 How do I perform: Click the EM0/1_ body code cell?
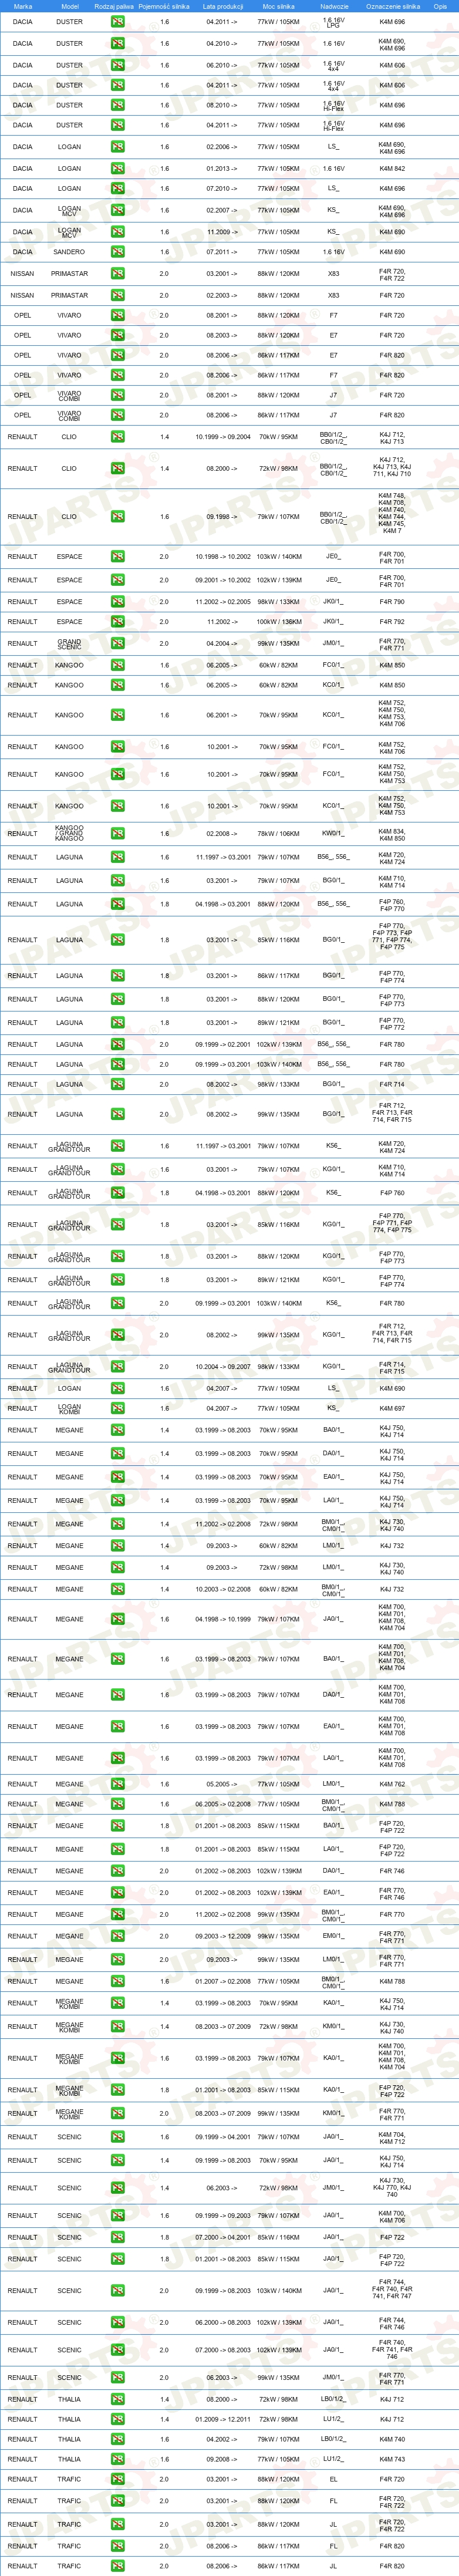click(x=333, y=1936)
